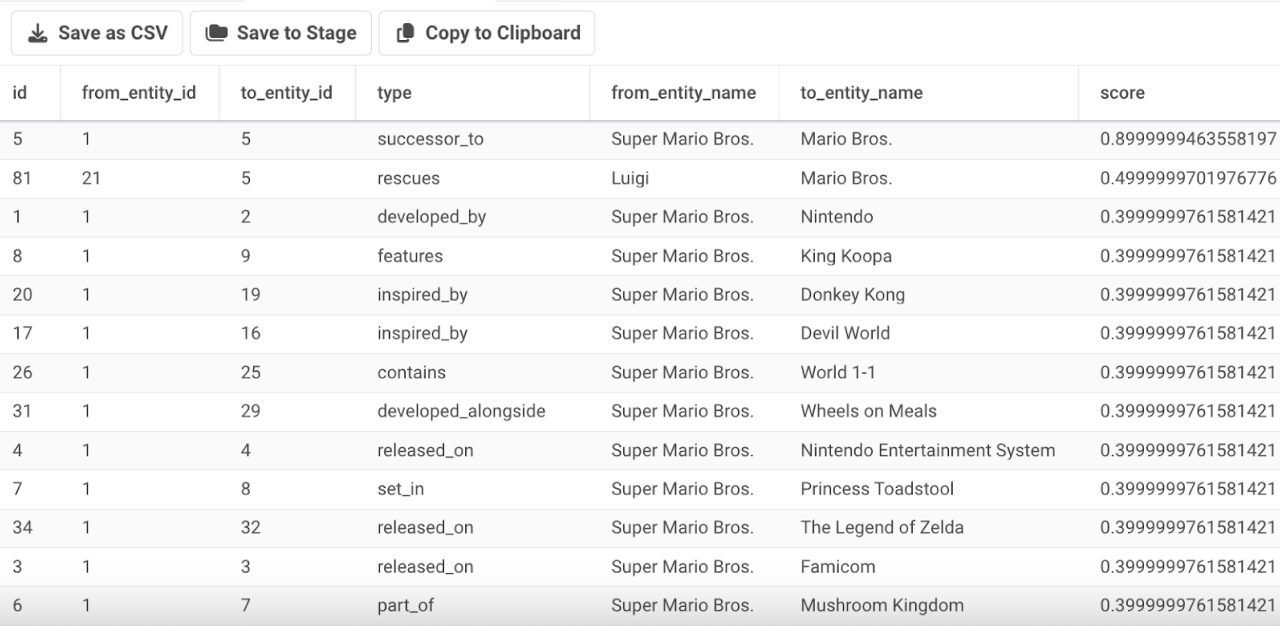Click the to_entity_id column header
Image resolution: width=1280 pixels, height=626 pixels.
pos(286,93)
